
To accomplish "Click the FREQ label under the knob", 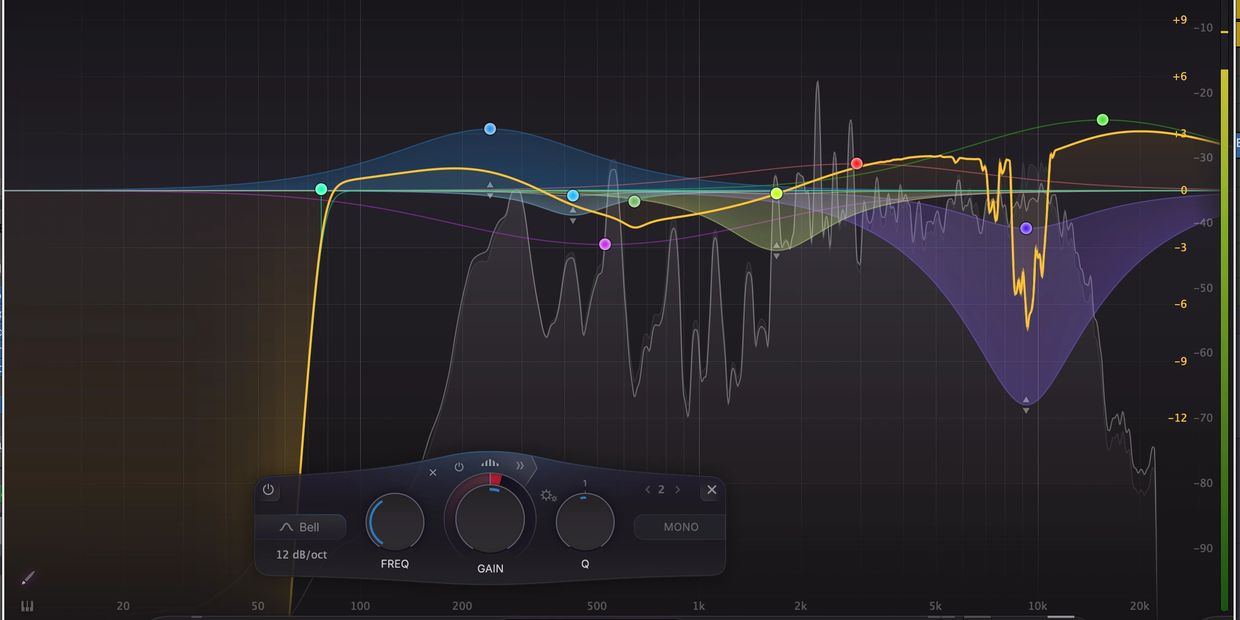I will (395, 564).
